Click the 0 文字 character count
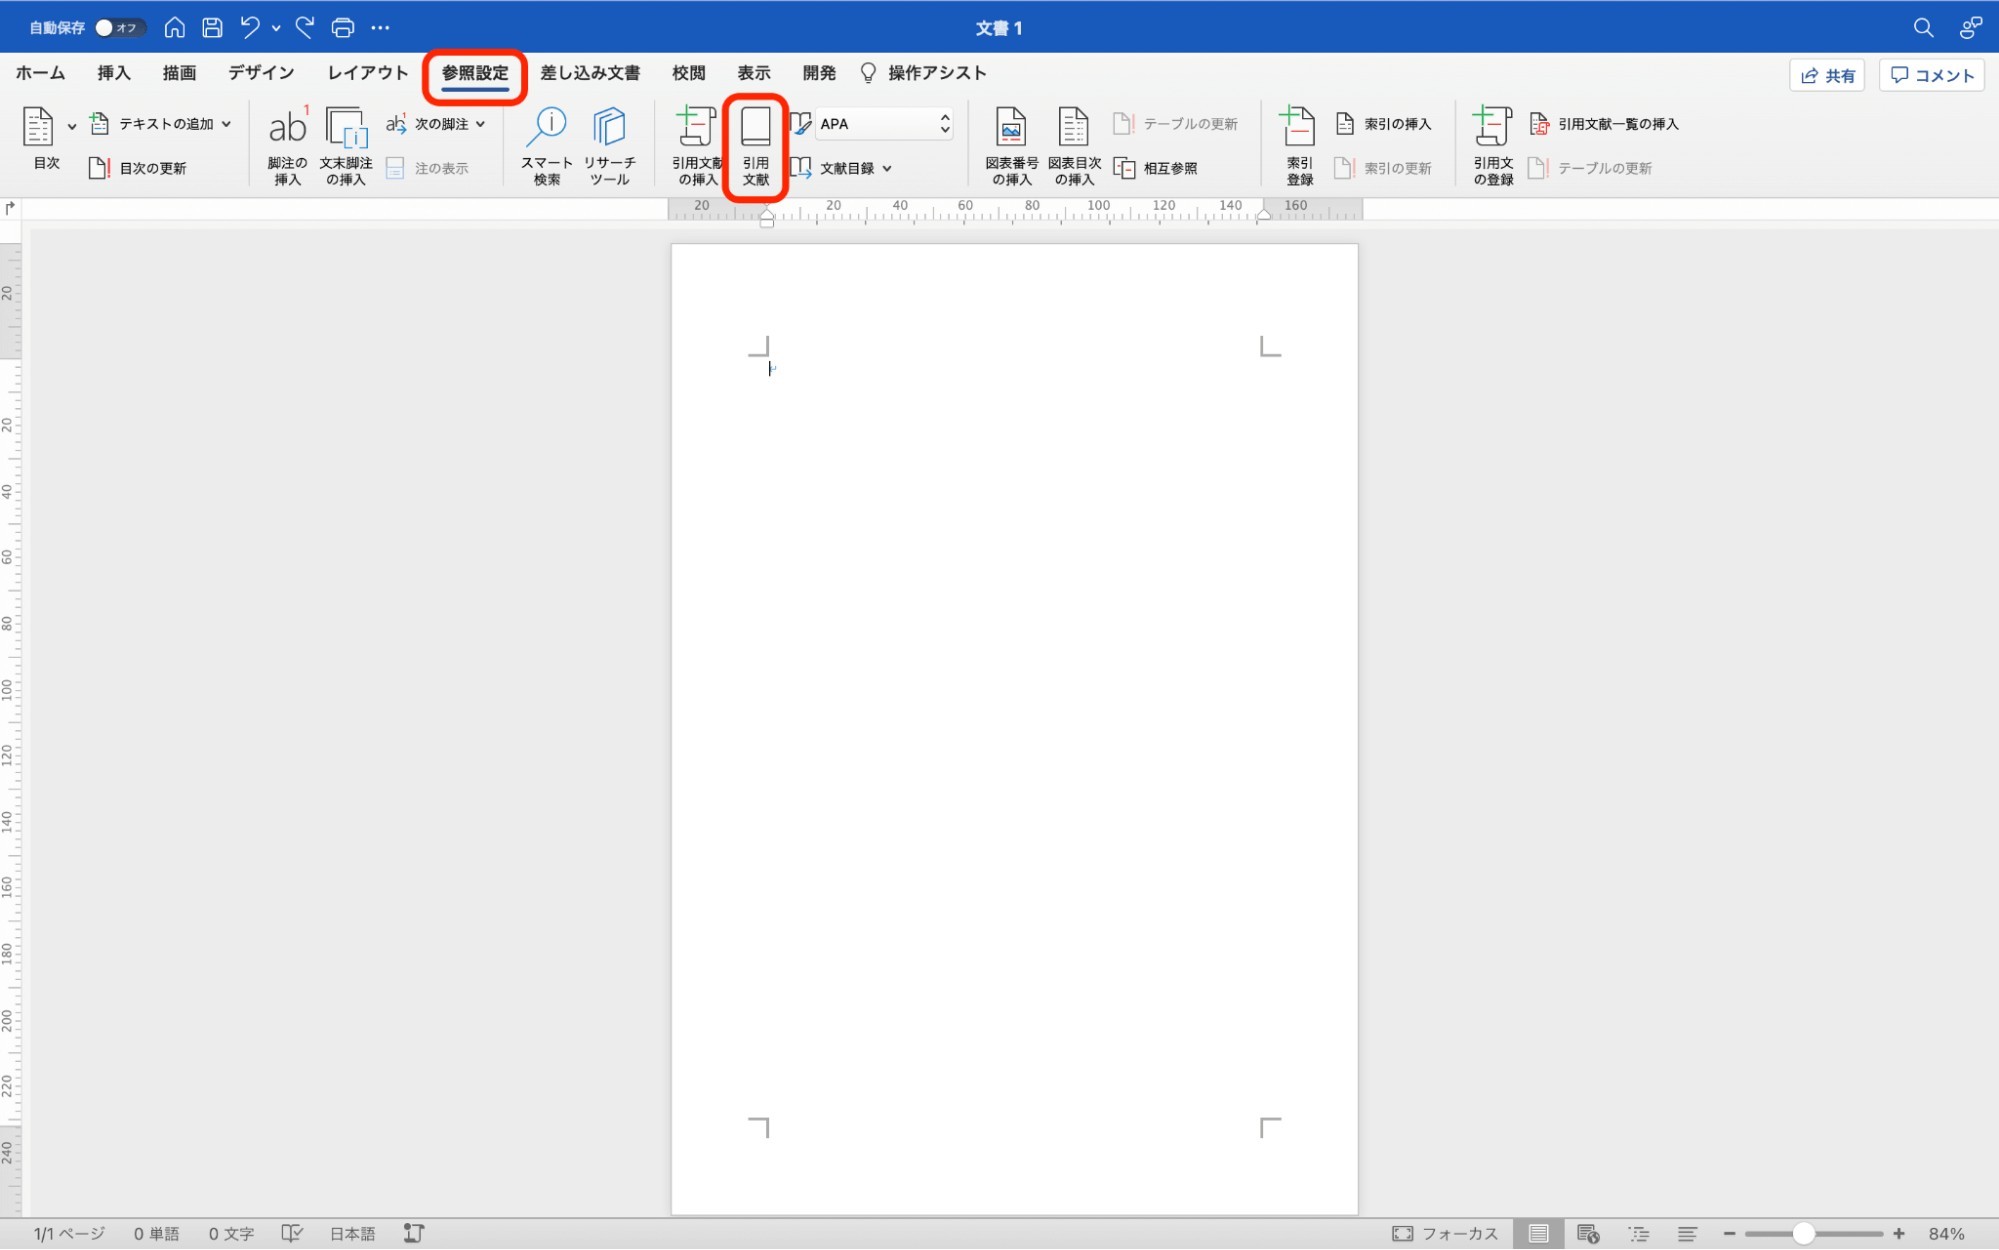Screen dimensions: 1999x1250 [x=231, y=1234]
